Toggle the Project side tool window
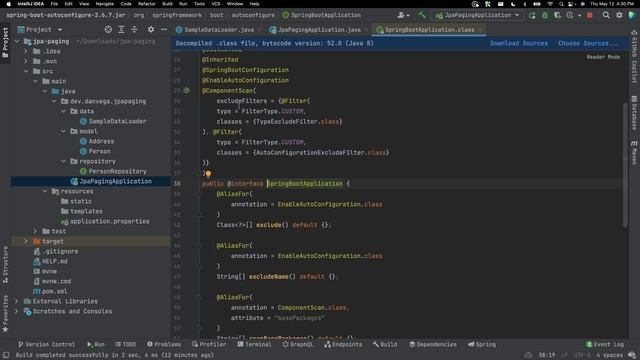Viewport: 640px width, 360px height. click(x=5, y=42)
